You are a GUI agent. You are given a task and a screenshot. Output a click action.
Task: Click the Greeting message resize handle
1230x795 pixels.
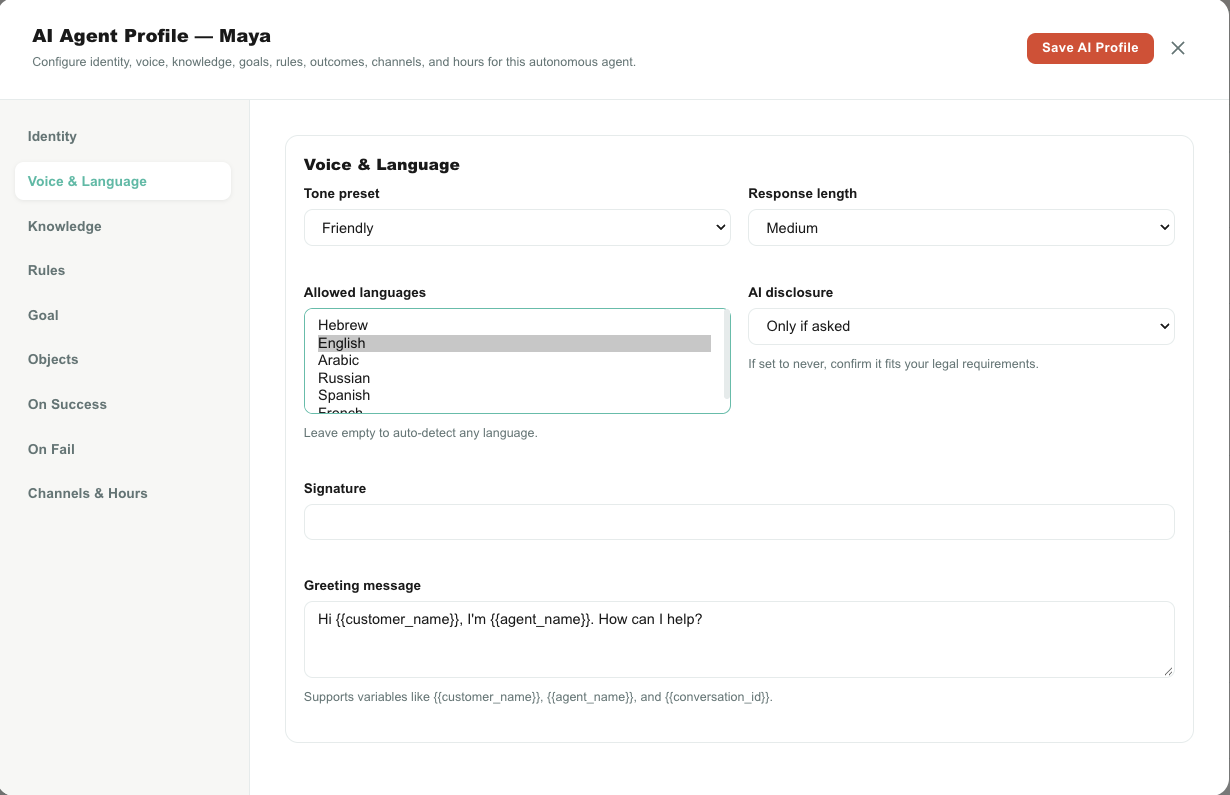(1167, 671)
